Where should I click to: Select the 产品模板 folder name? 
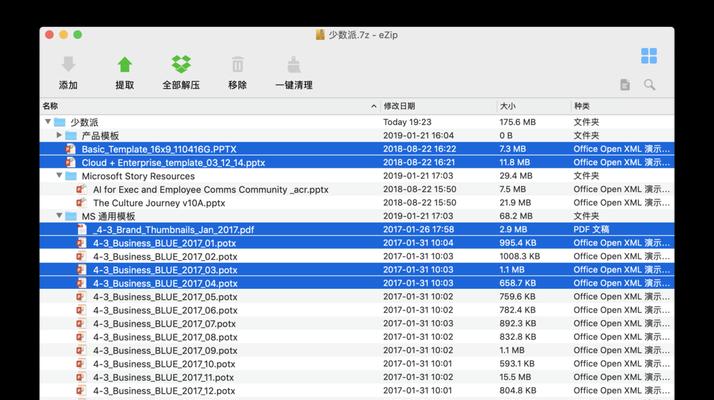pyautogui.click(x=100, y=135)
